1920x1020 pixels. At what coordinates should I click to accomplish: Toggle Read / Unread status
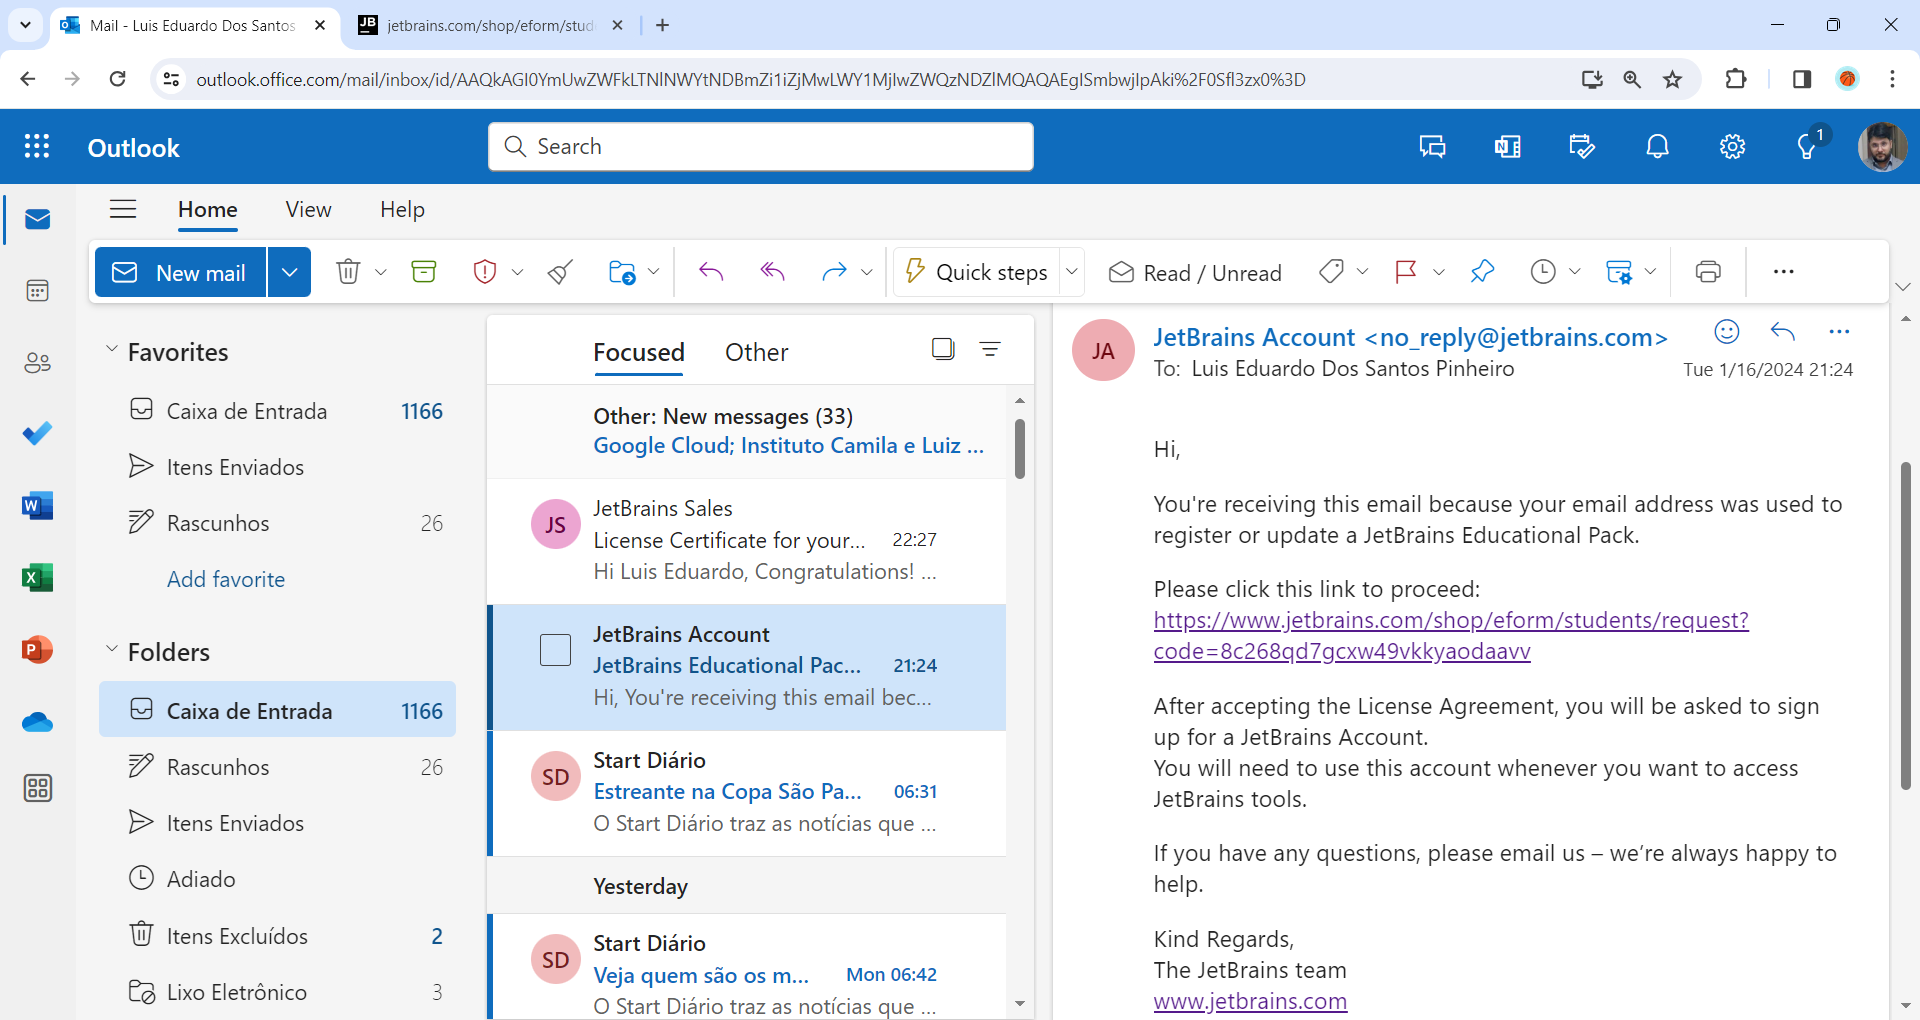tap(1195, 273)
